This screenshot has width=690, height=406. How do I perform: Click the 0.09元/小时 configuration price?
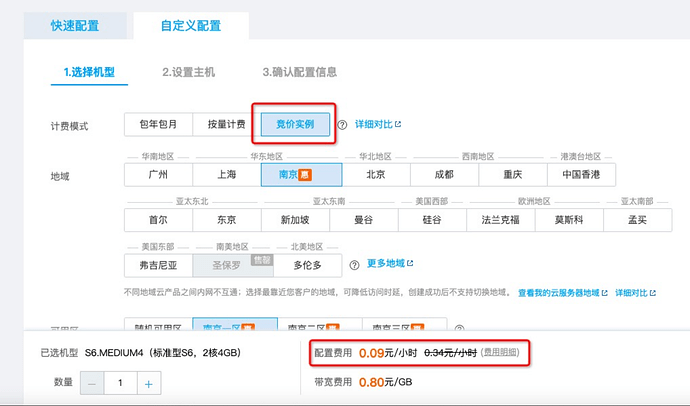[388, 353]
